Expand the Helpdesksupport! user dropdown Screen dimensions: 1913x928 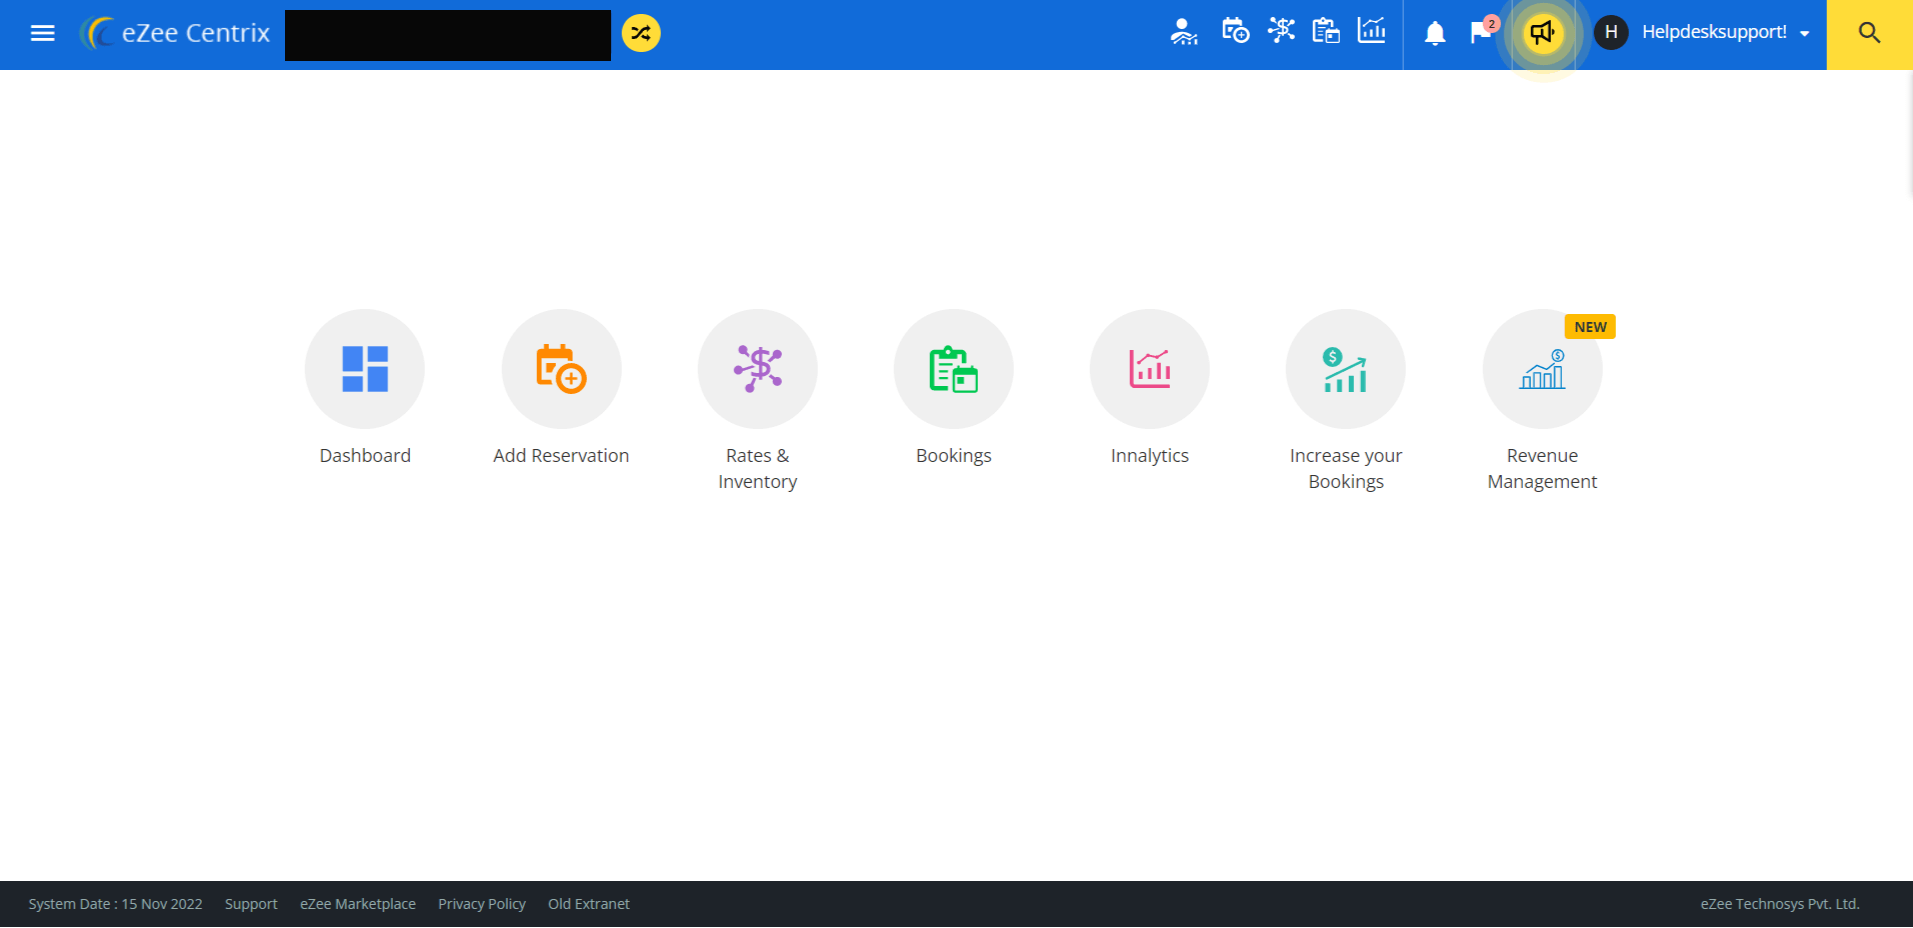click(x=1726, y=32)
